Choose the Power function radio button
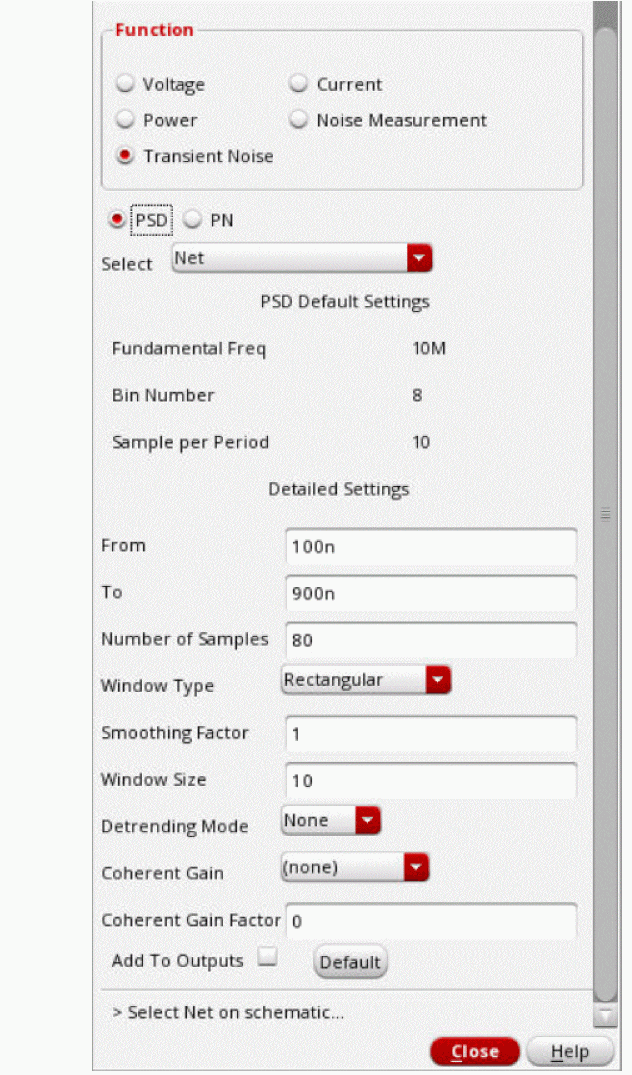The width and height of the screenshot is (632, 1075). click(x=126, y=120)
